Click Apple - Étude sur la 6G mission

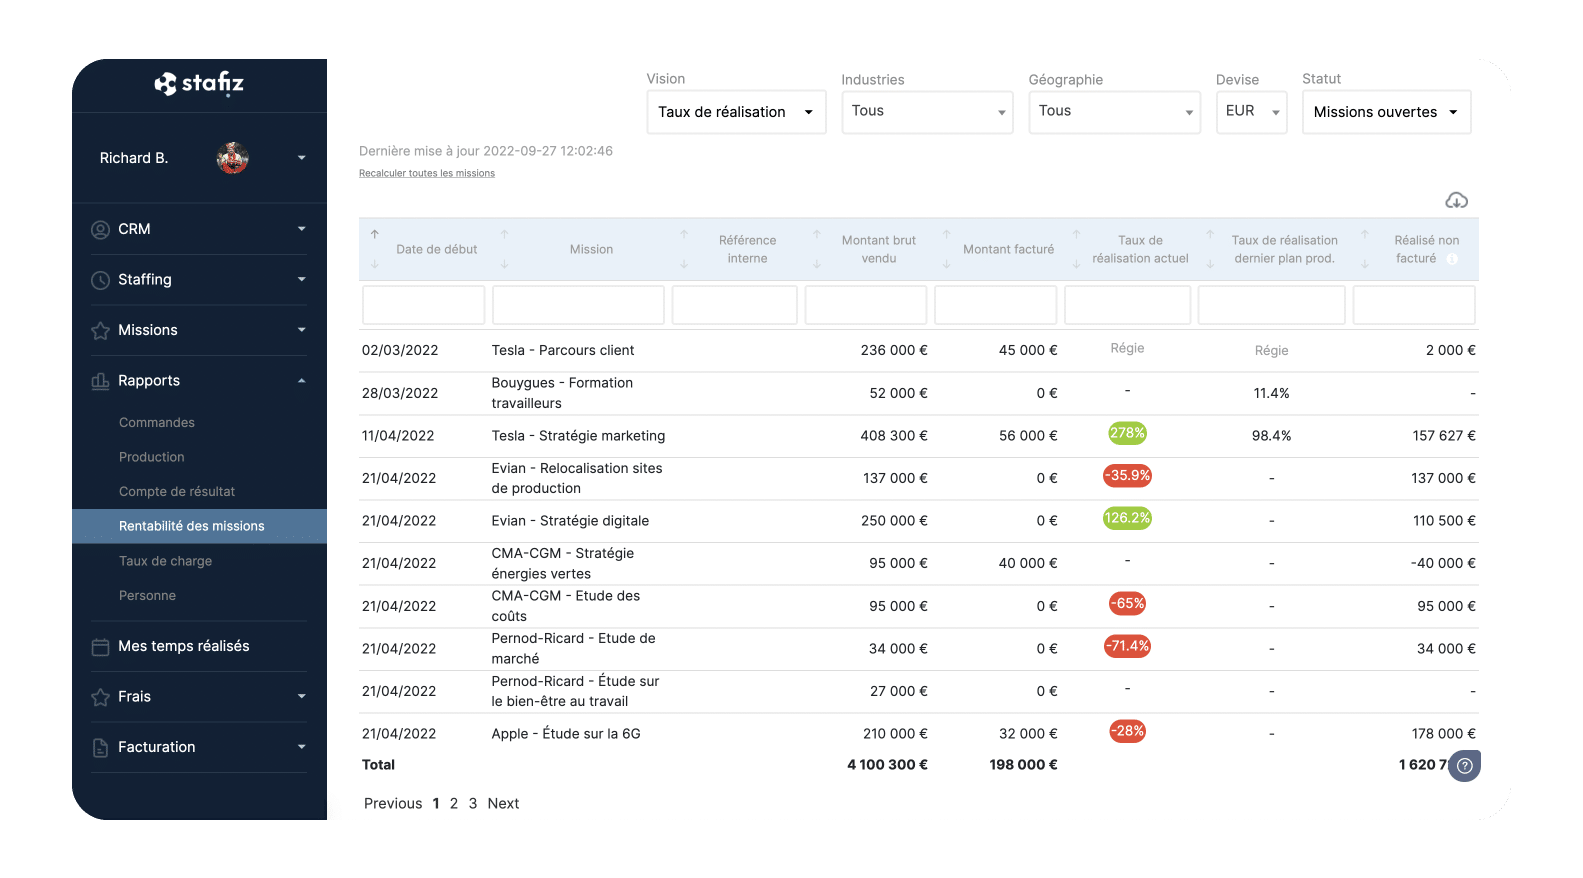click(566, 734)
